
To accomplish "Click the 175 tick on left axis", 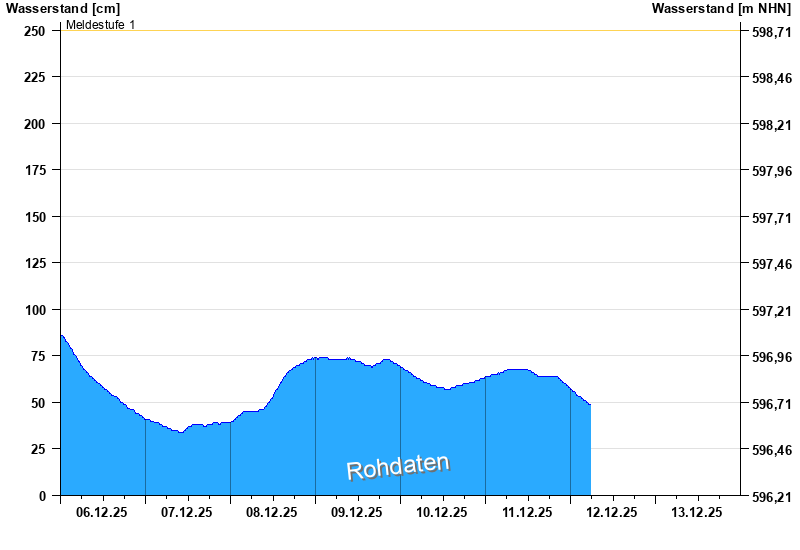I will pos(35,171).
